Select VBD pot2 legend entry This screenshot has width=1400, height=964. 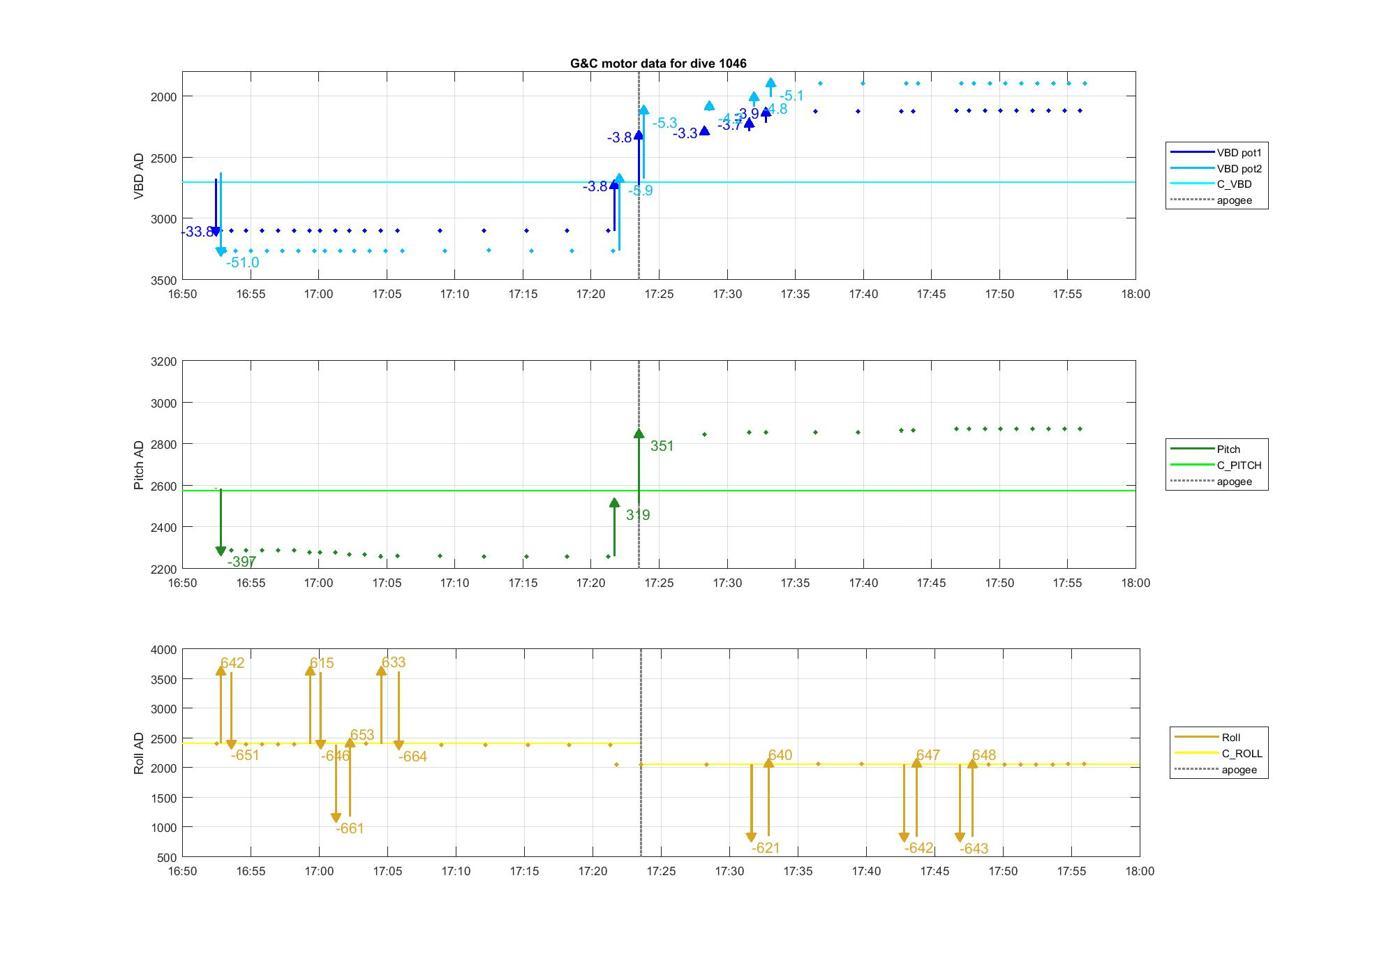(1215, 169)
